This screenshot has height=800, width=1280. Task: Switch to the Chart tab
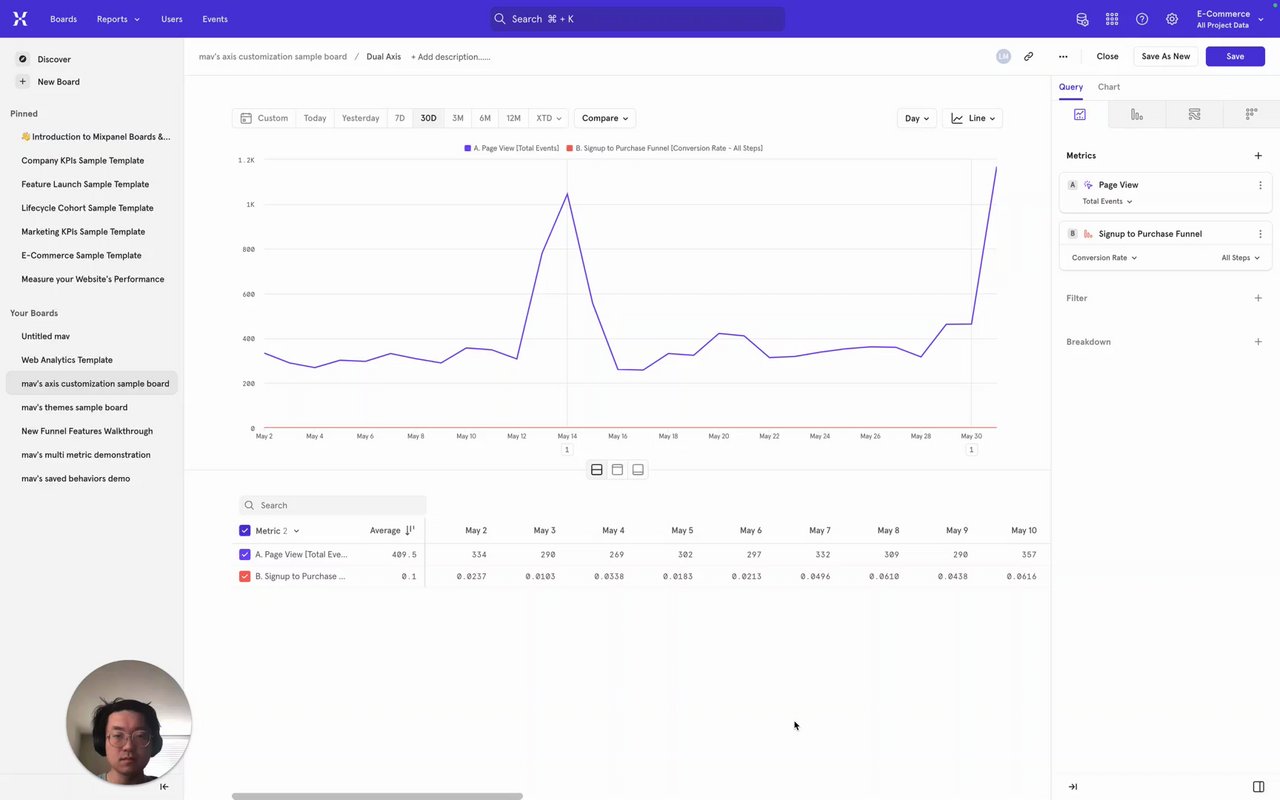(x=1108, y=87)
